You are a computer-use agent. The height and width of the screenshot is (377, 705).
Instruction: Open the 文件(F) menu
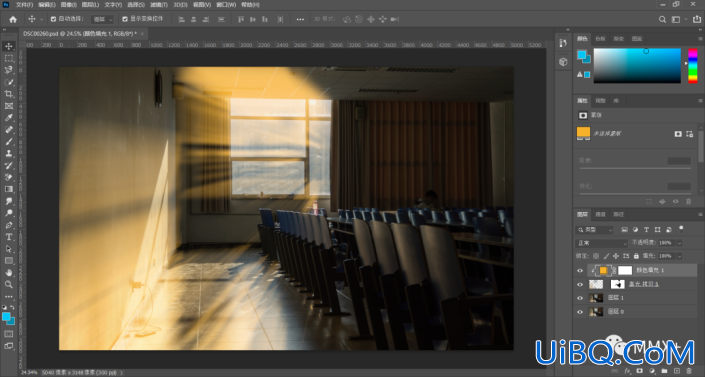click(x=24, y=4)
